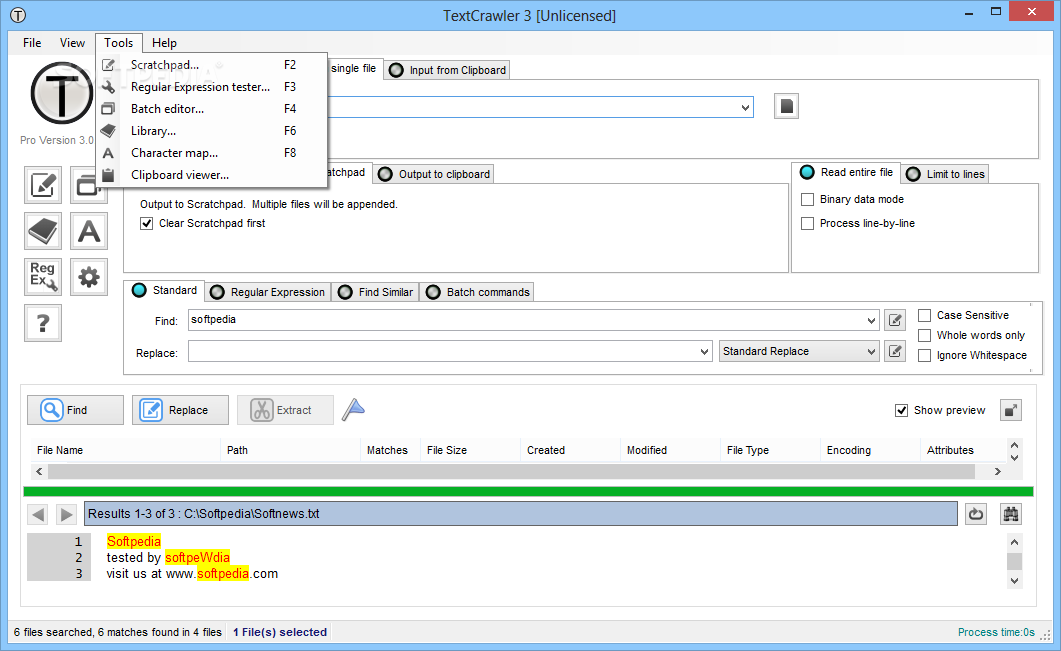Image resolution: width=1061 pixels, height=651 pixels.
Task: Click the large TextCrawler T logo
Action: pyautogui.click(x=62, y=94)
